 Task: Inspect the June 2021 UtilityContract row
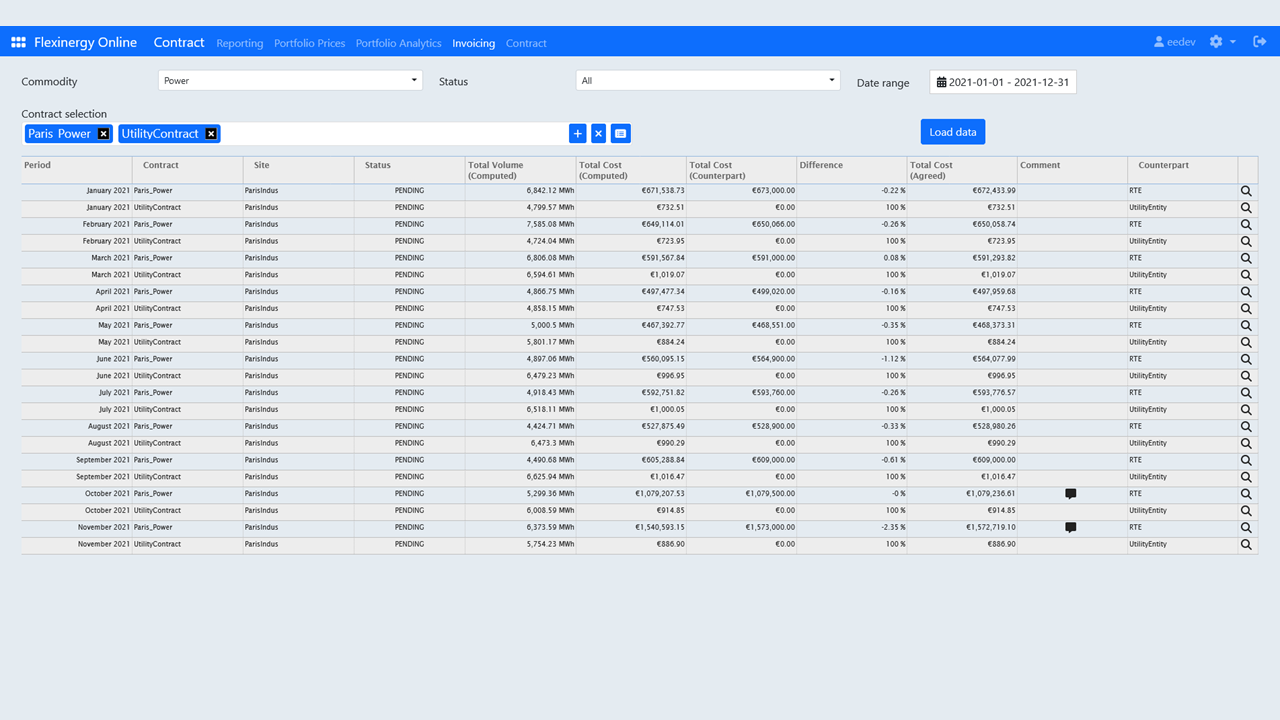click(1246, 376)
